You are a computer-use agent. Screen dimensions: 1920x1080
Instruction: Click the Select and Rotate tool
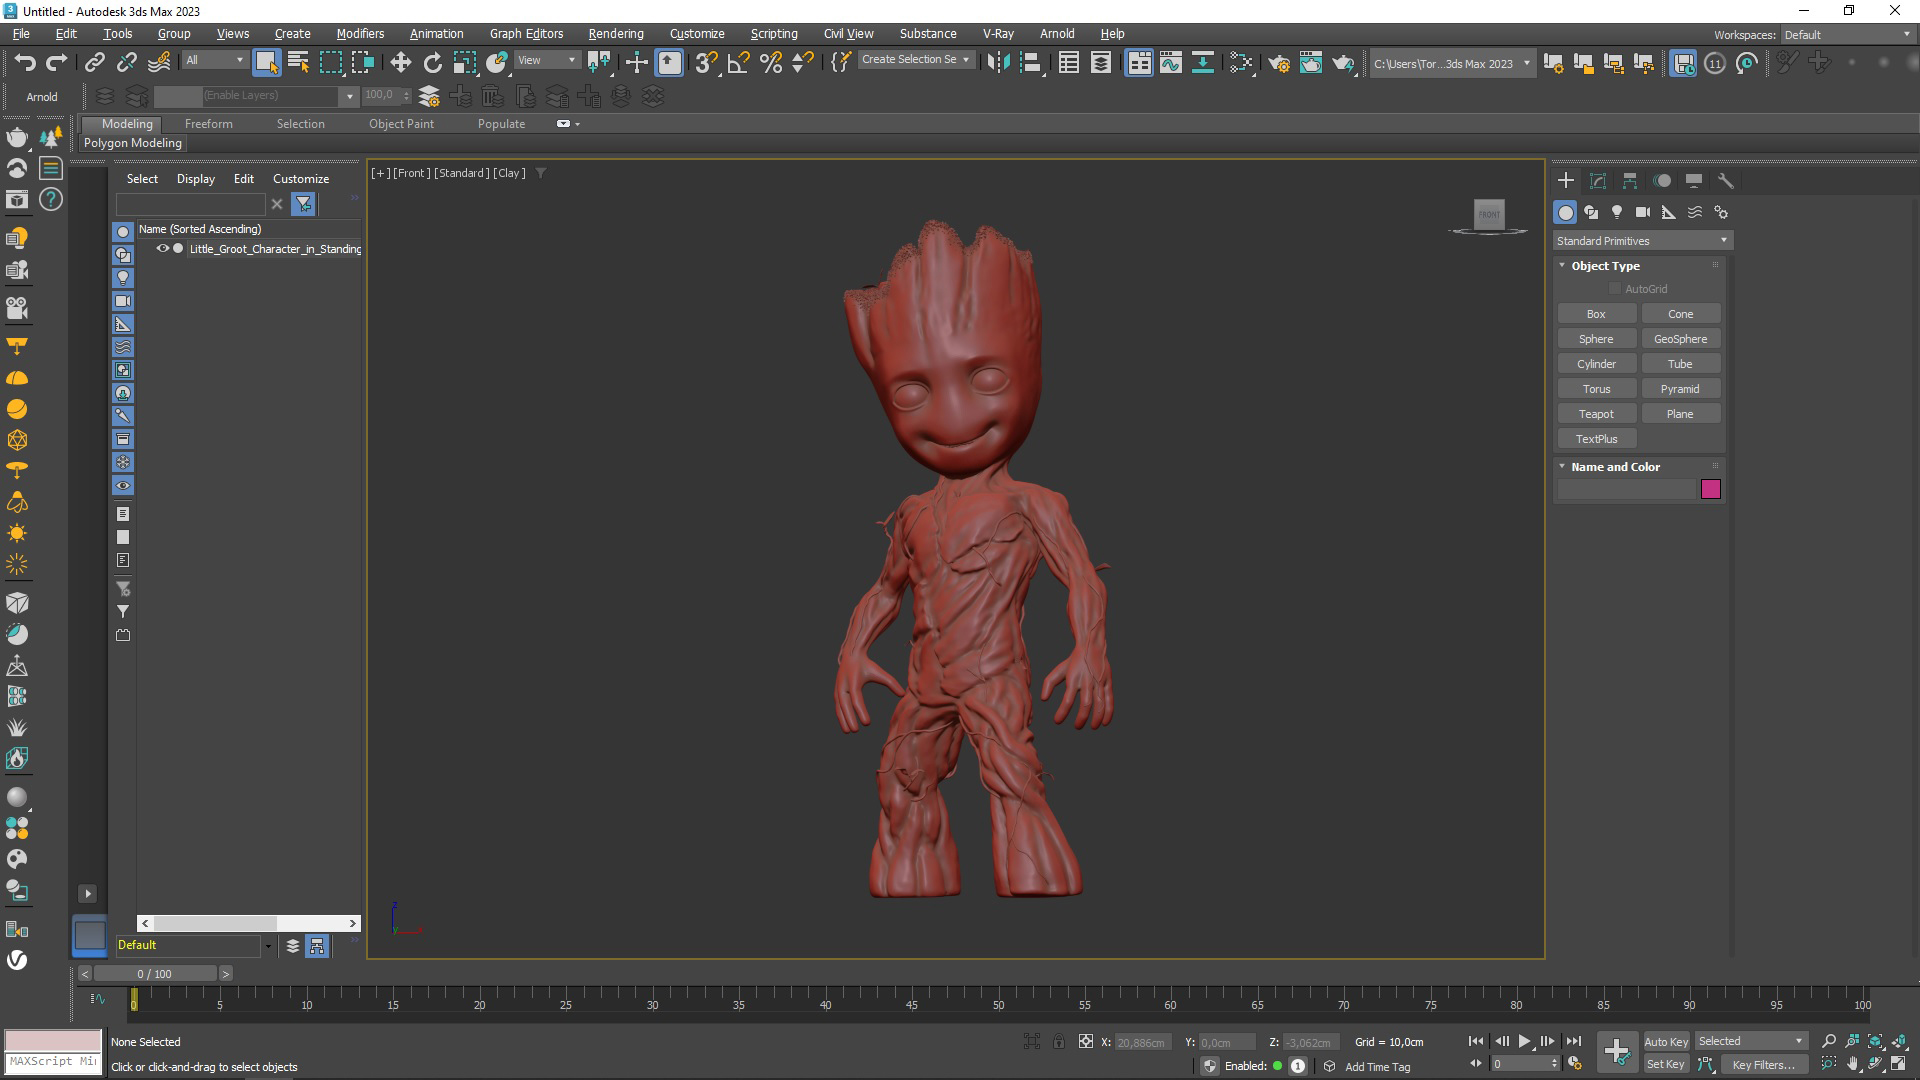click(x=433, y=63)
